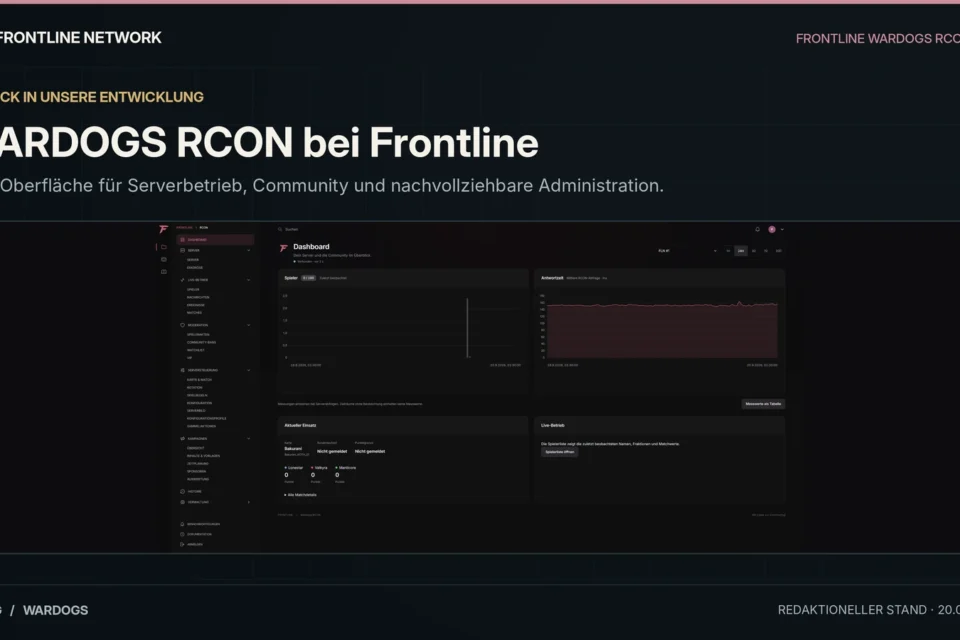
Task: Click the Kampagnen megaphone icon
Action: [x=182, y=439]
